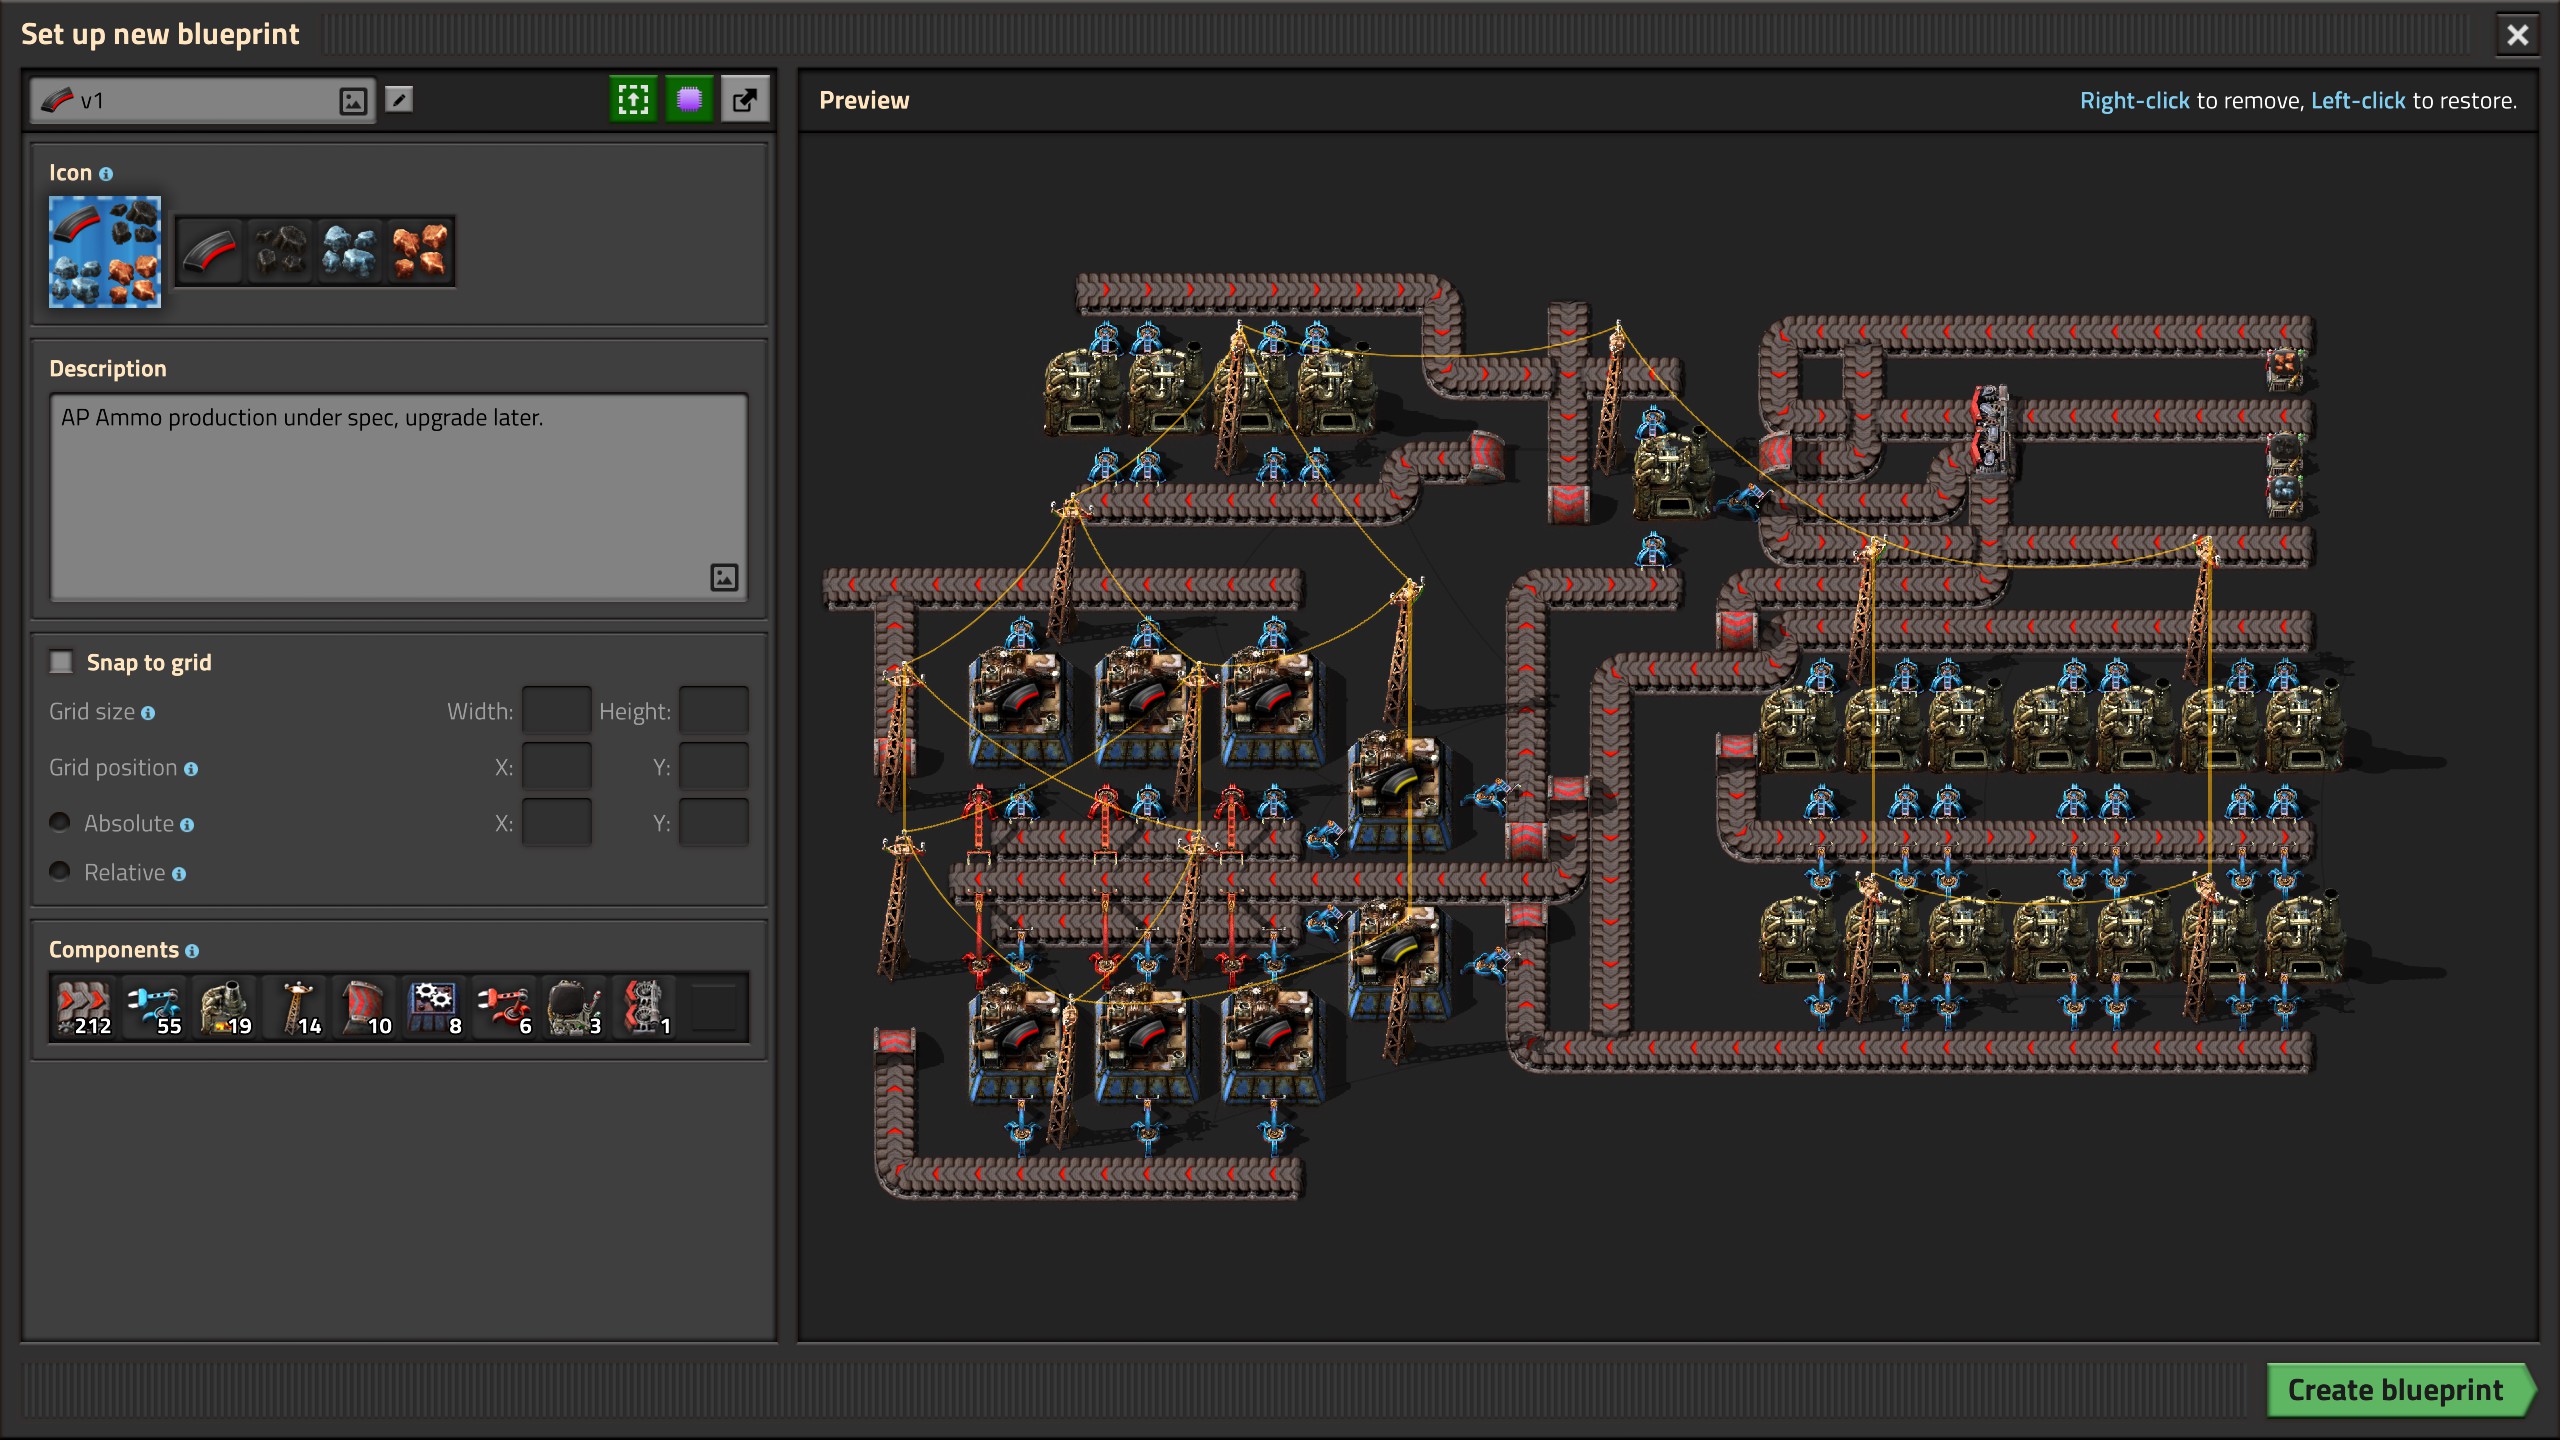Image resolution: width=2560 pixels, height=1440 pixels.
Task: Select the coal icon slot
Action: [280, 251]
